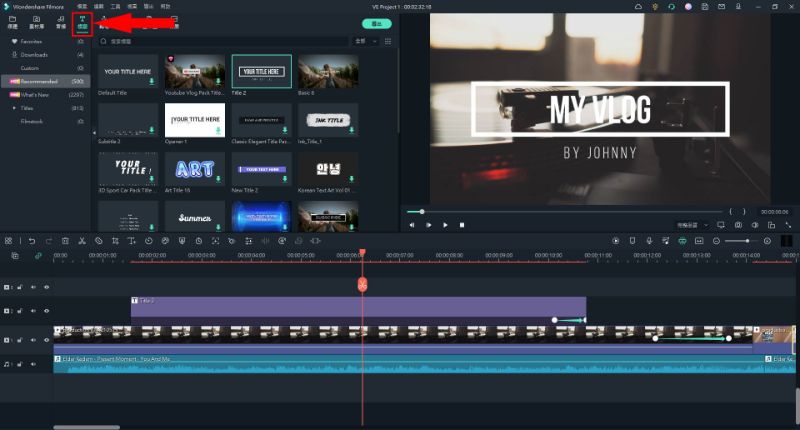Viewport: 800px width, 430px height.
Task: Open the Duration clock icon
Action: (198, 241)
